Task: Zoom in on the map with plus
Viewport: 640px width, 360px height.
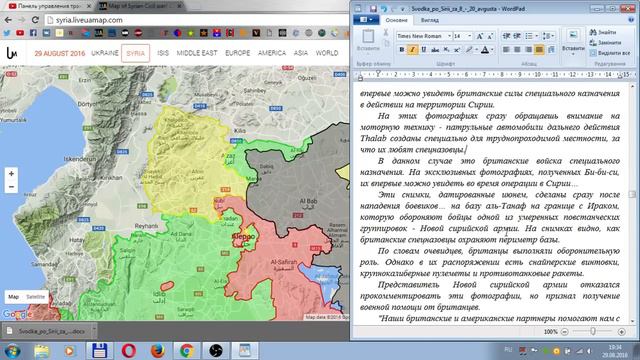Action: coord(11,173)
